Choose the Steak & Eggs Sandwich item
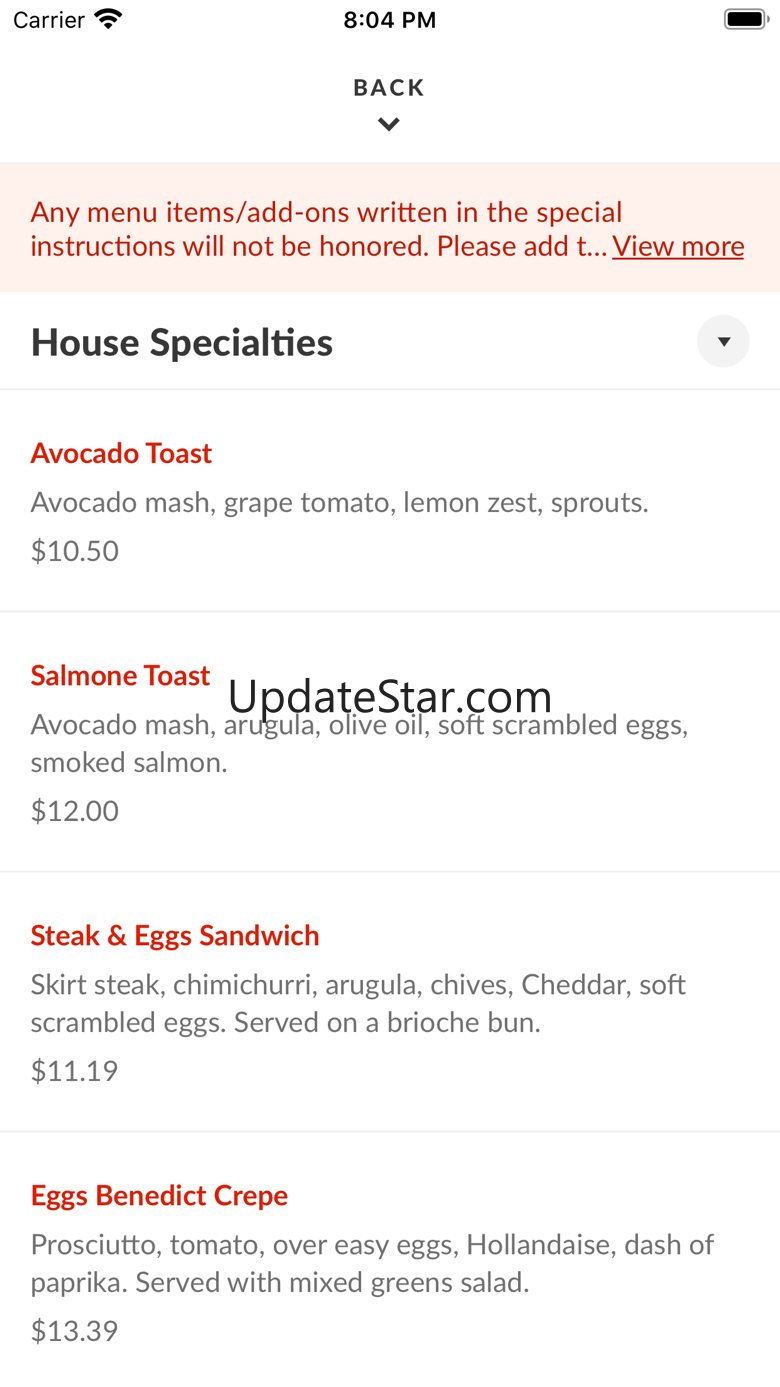Image resolution: width=780 pixels, height=1387 pixels. 175,936
